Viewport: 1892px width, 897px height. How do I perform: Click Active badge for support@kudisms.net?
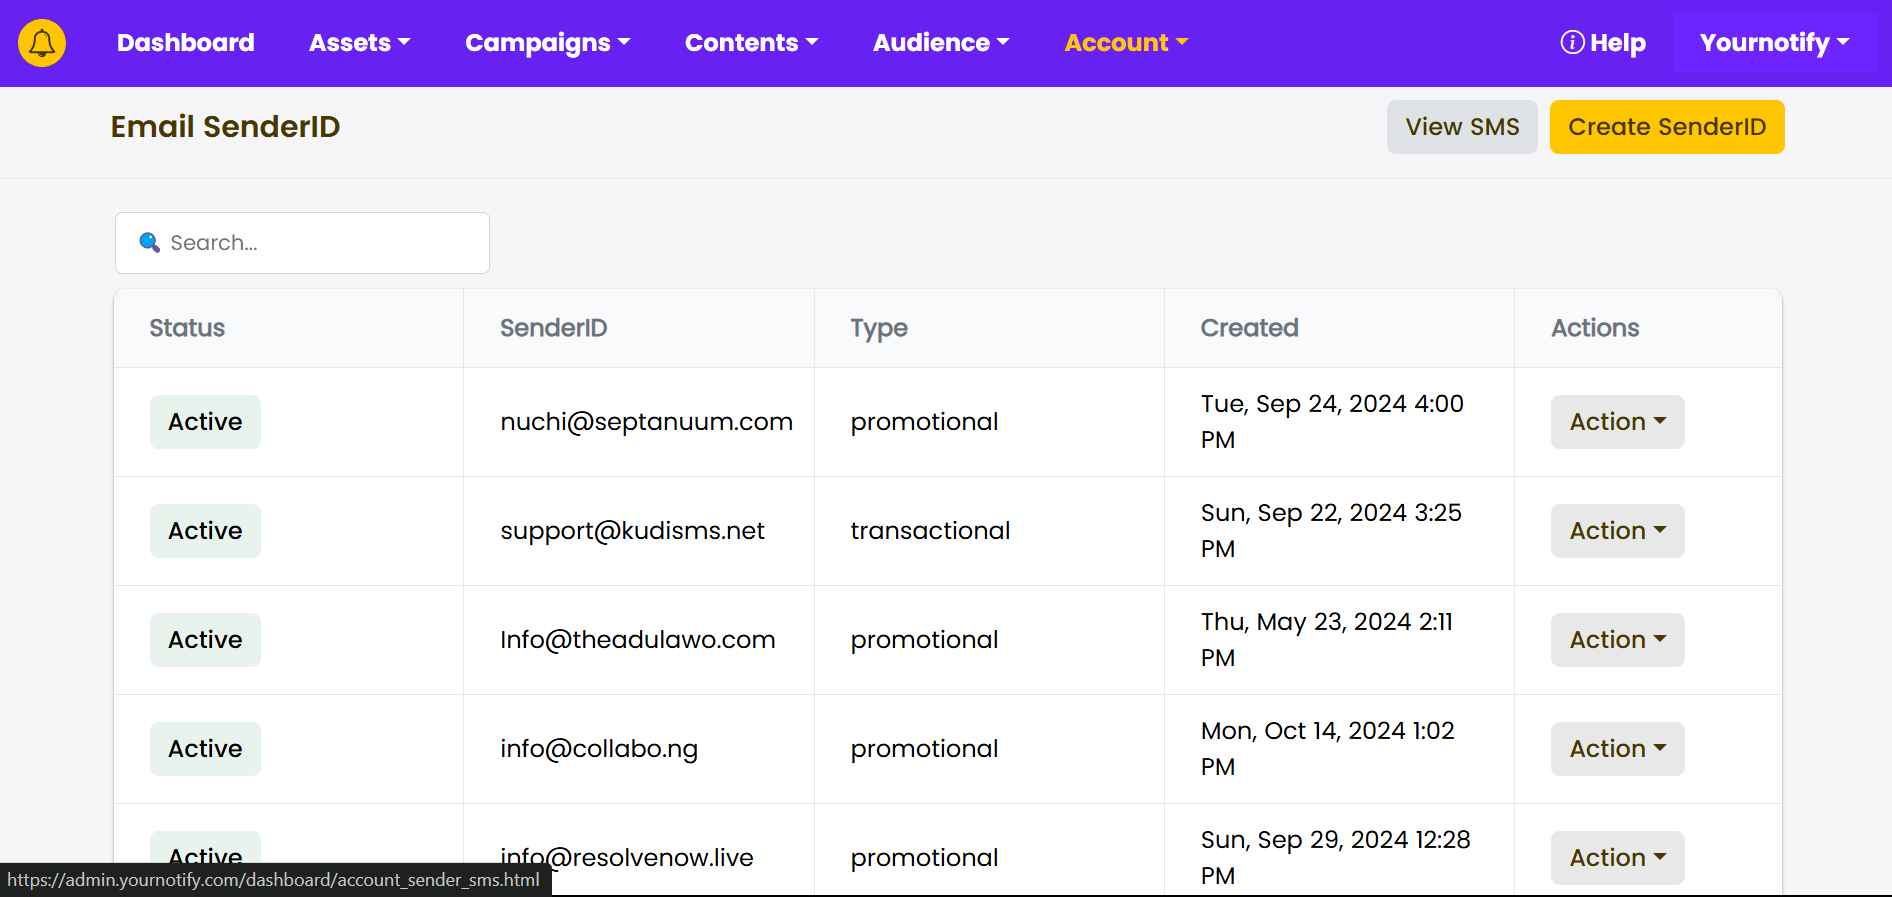coord(205,531)
